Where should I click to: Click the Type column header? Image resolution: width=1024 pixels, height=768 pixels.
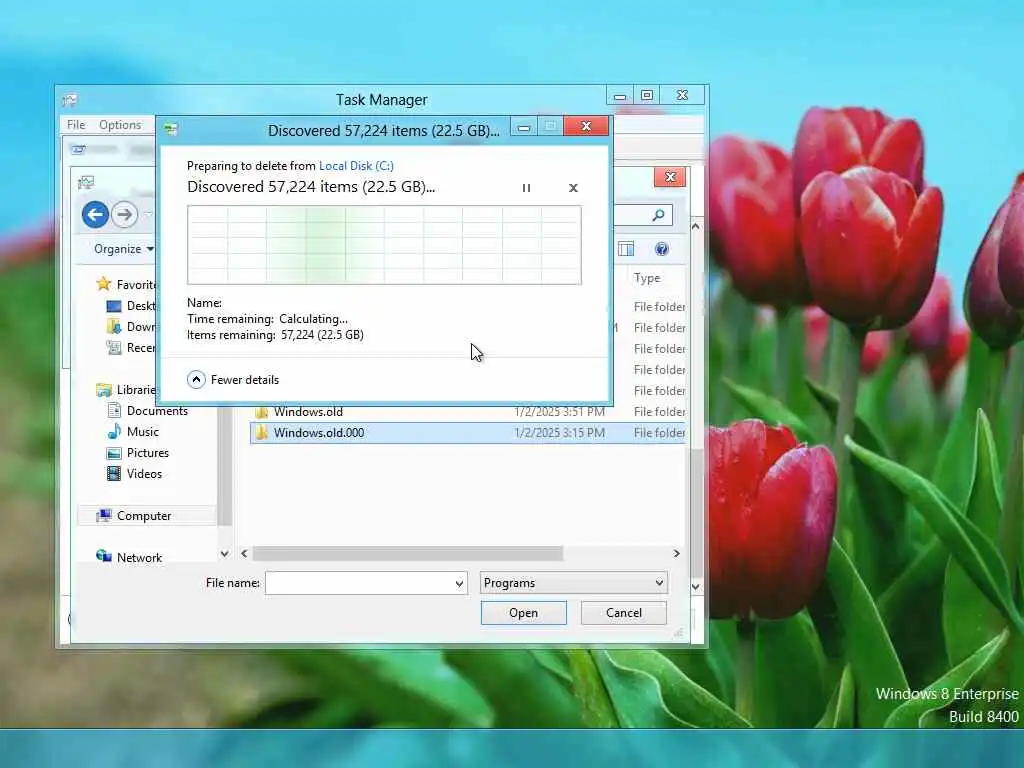click(x=647, y=278)
